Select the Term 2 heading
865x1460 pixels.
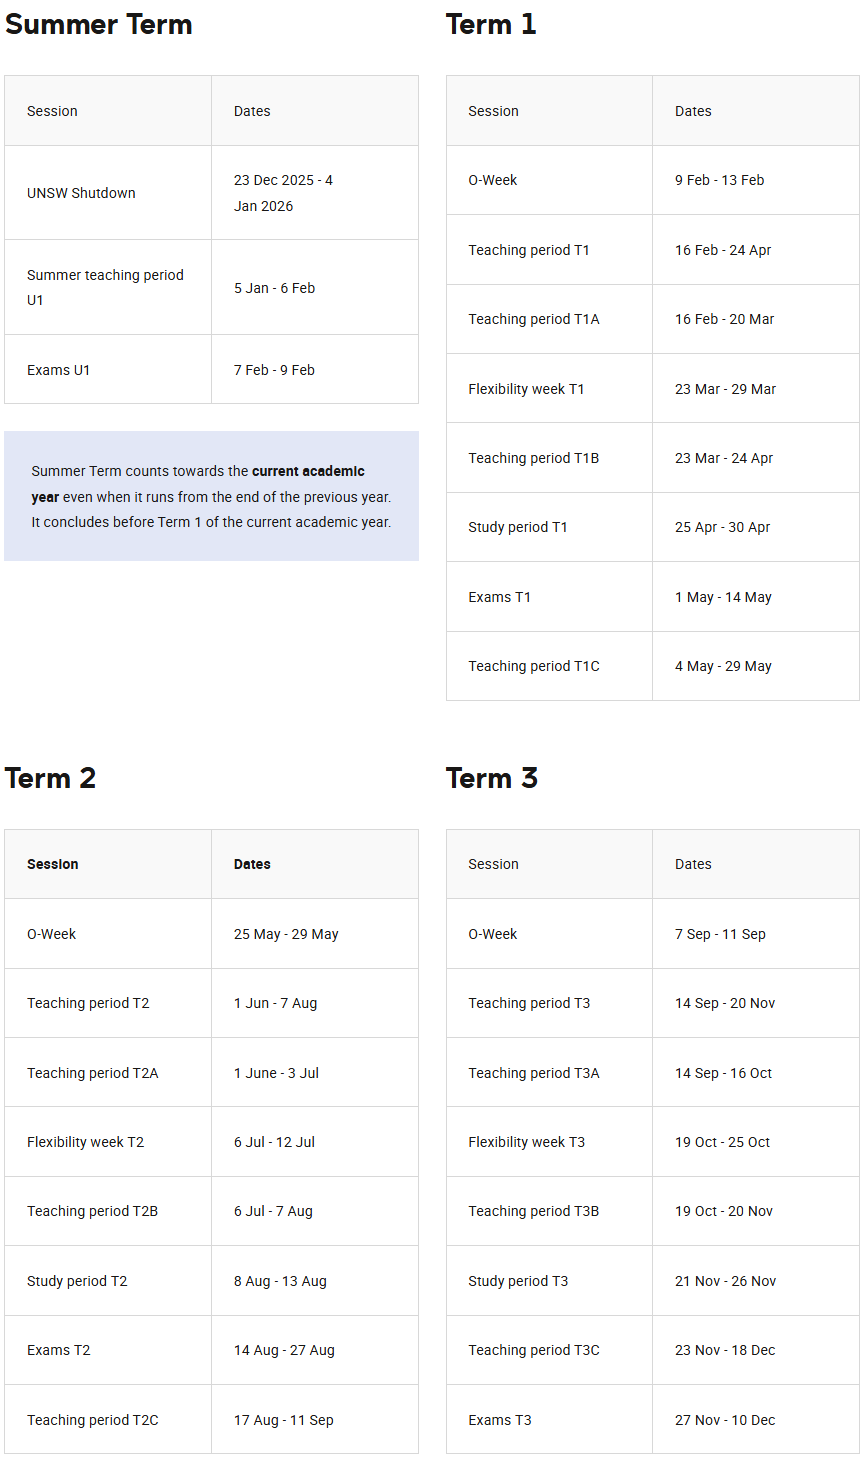click(50, 778)
